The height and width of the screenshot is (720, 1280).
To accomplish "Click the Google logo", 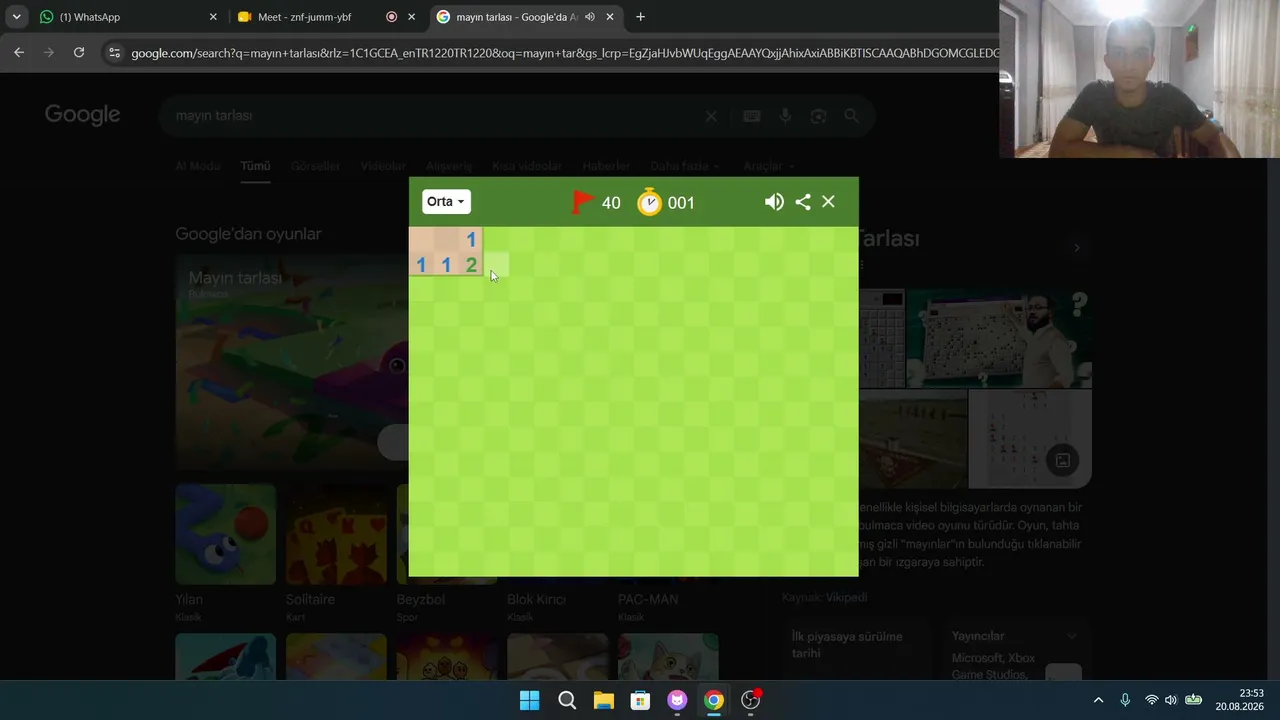I will click(x=82, y=115).
